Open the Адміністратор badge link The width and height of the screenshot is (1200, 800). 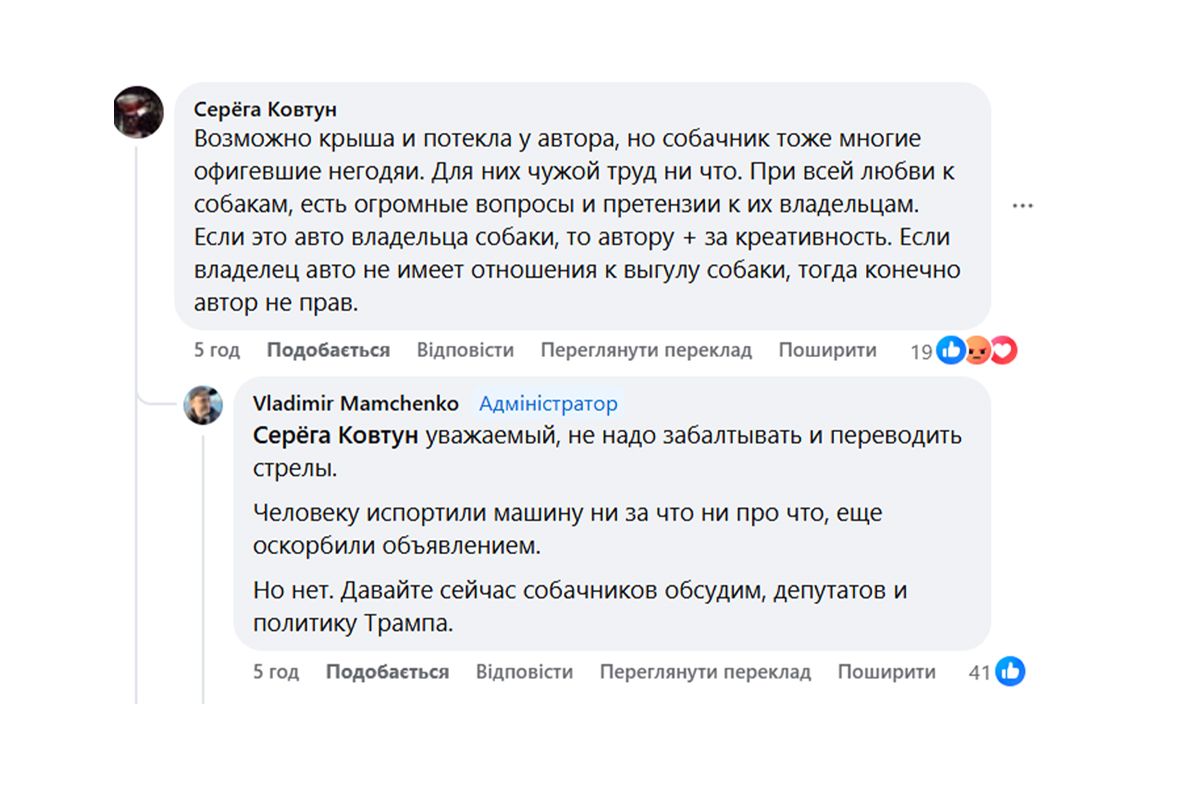[550, 403]
